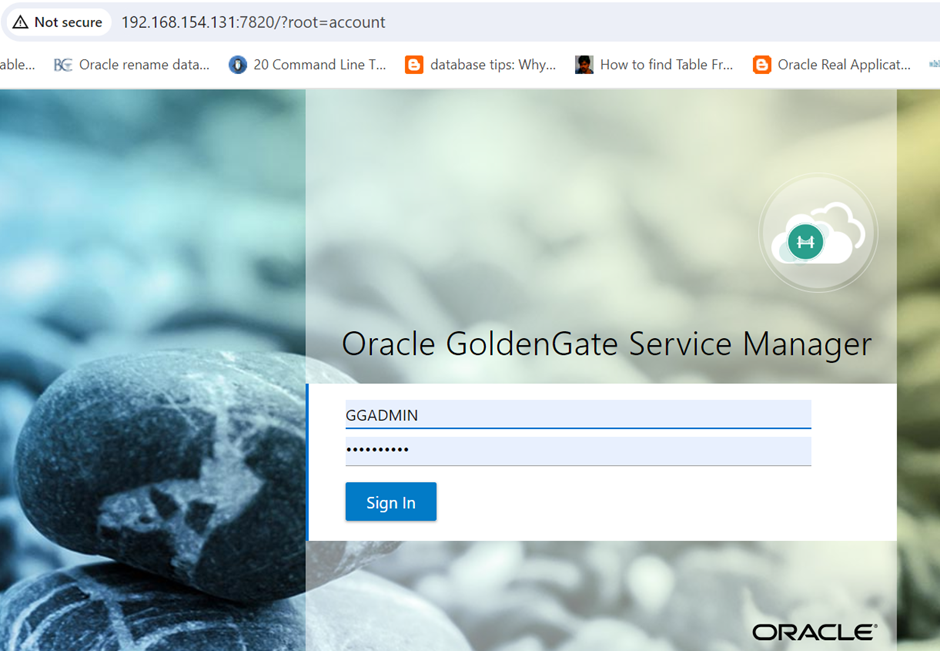The width and height of the screenshot is (940, 651).
Task: Click Blogger icon of Oracle Real Applicat bookmark
Action: pyautogui.click(x=762, y=65)
